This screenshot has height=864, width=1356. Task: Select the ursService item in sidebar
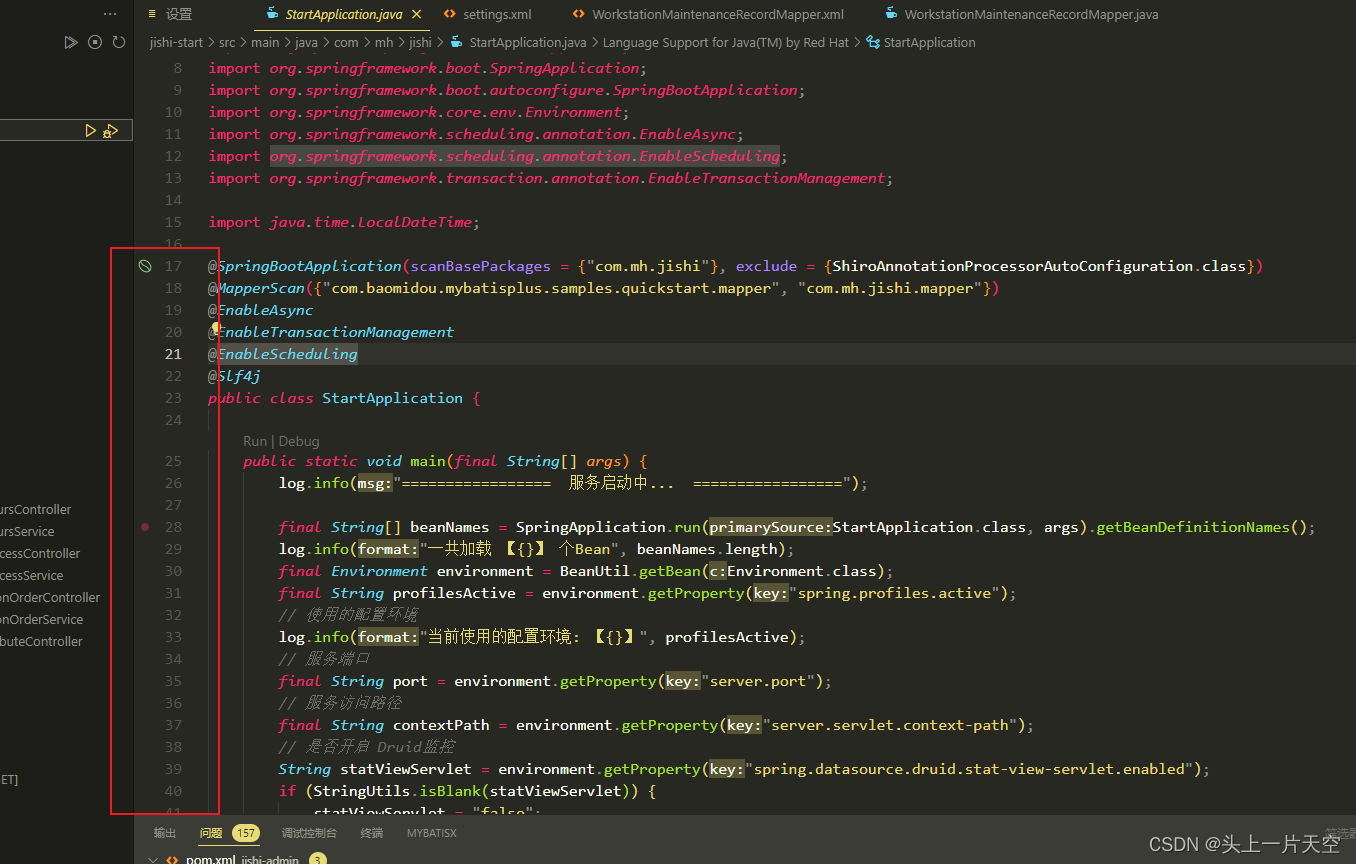click(x=27, y=532)
